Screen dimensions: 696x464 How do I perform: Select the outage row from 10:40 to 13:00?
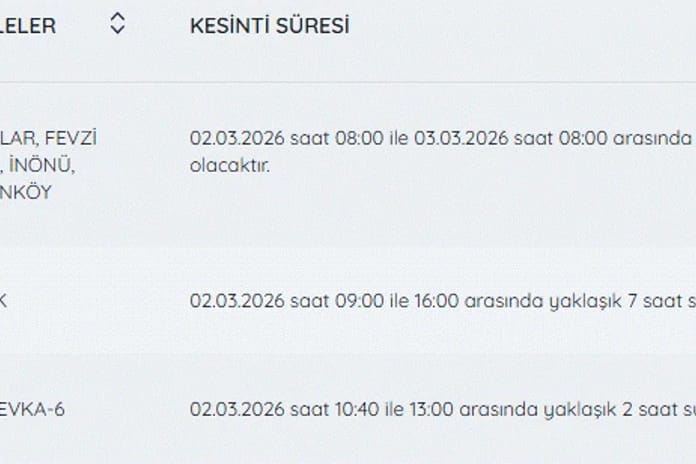pos(440,409)
